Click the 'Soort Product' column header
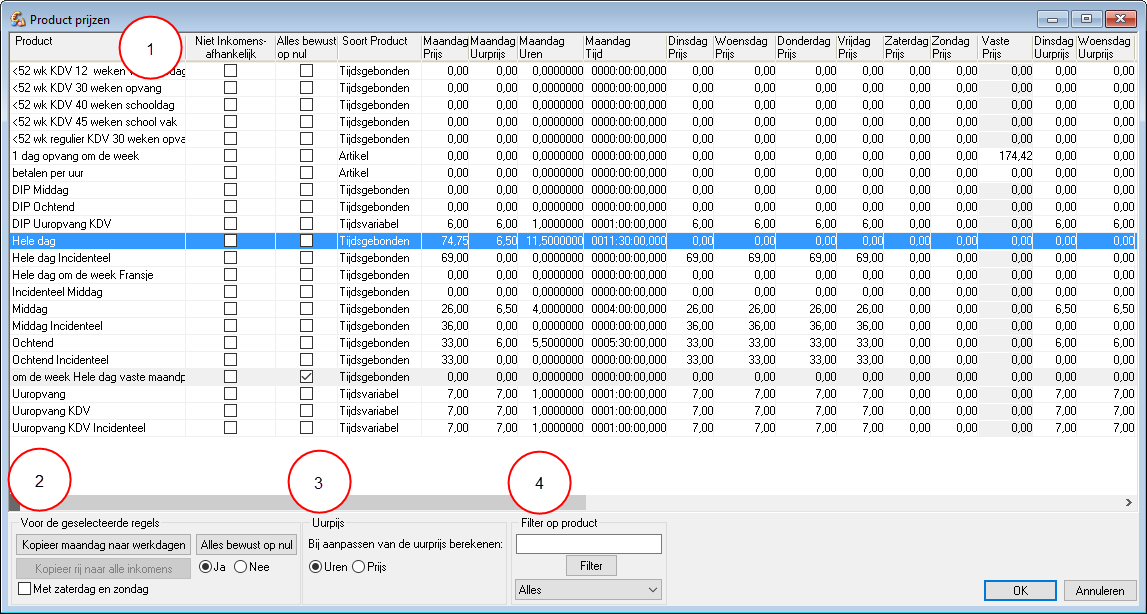Image resolution: width=1147 pixels, height=614 pixels. 375,41
